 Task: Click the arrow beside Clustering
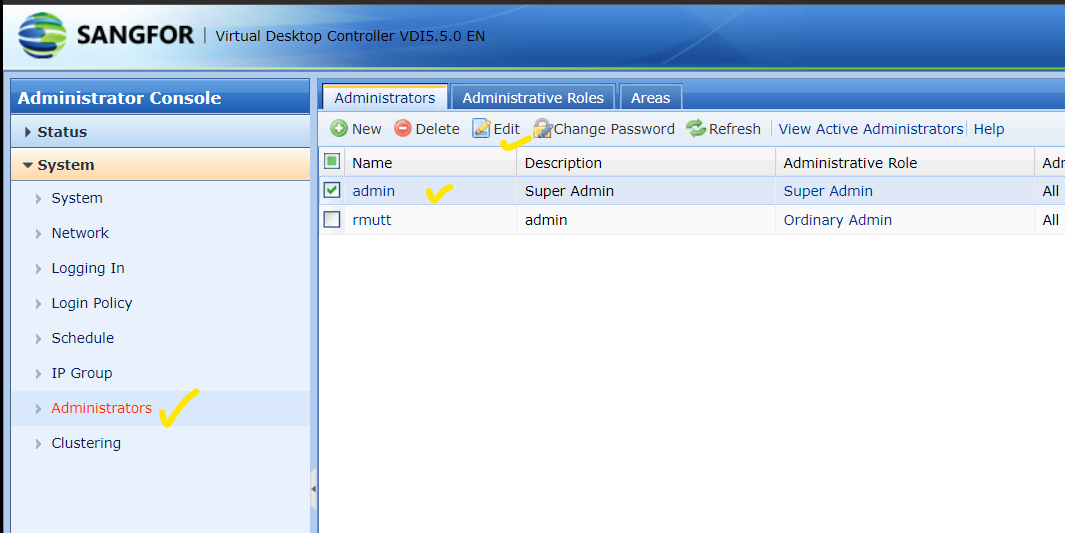(39, 443)
